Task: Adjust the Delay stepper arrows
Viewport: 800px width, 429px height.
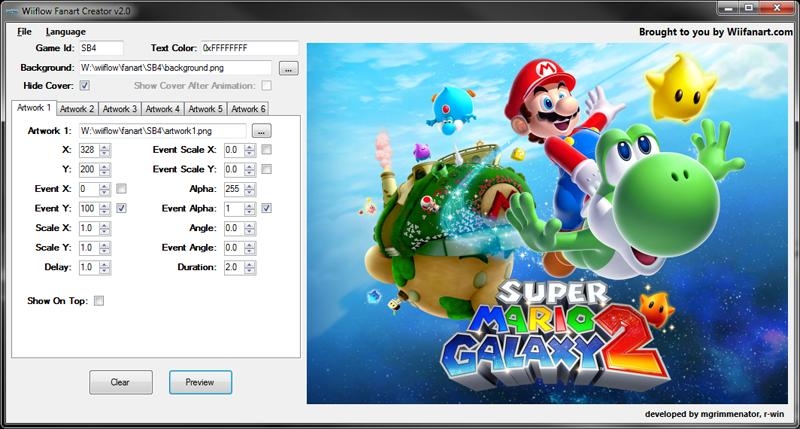Action: pos(105,267)
